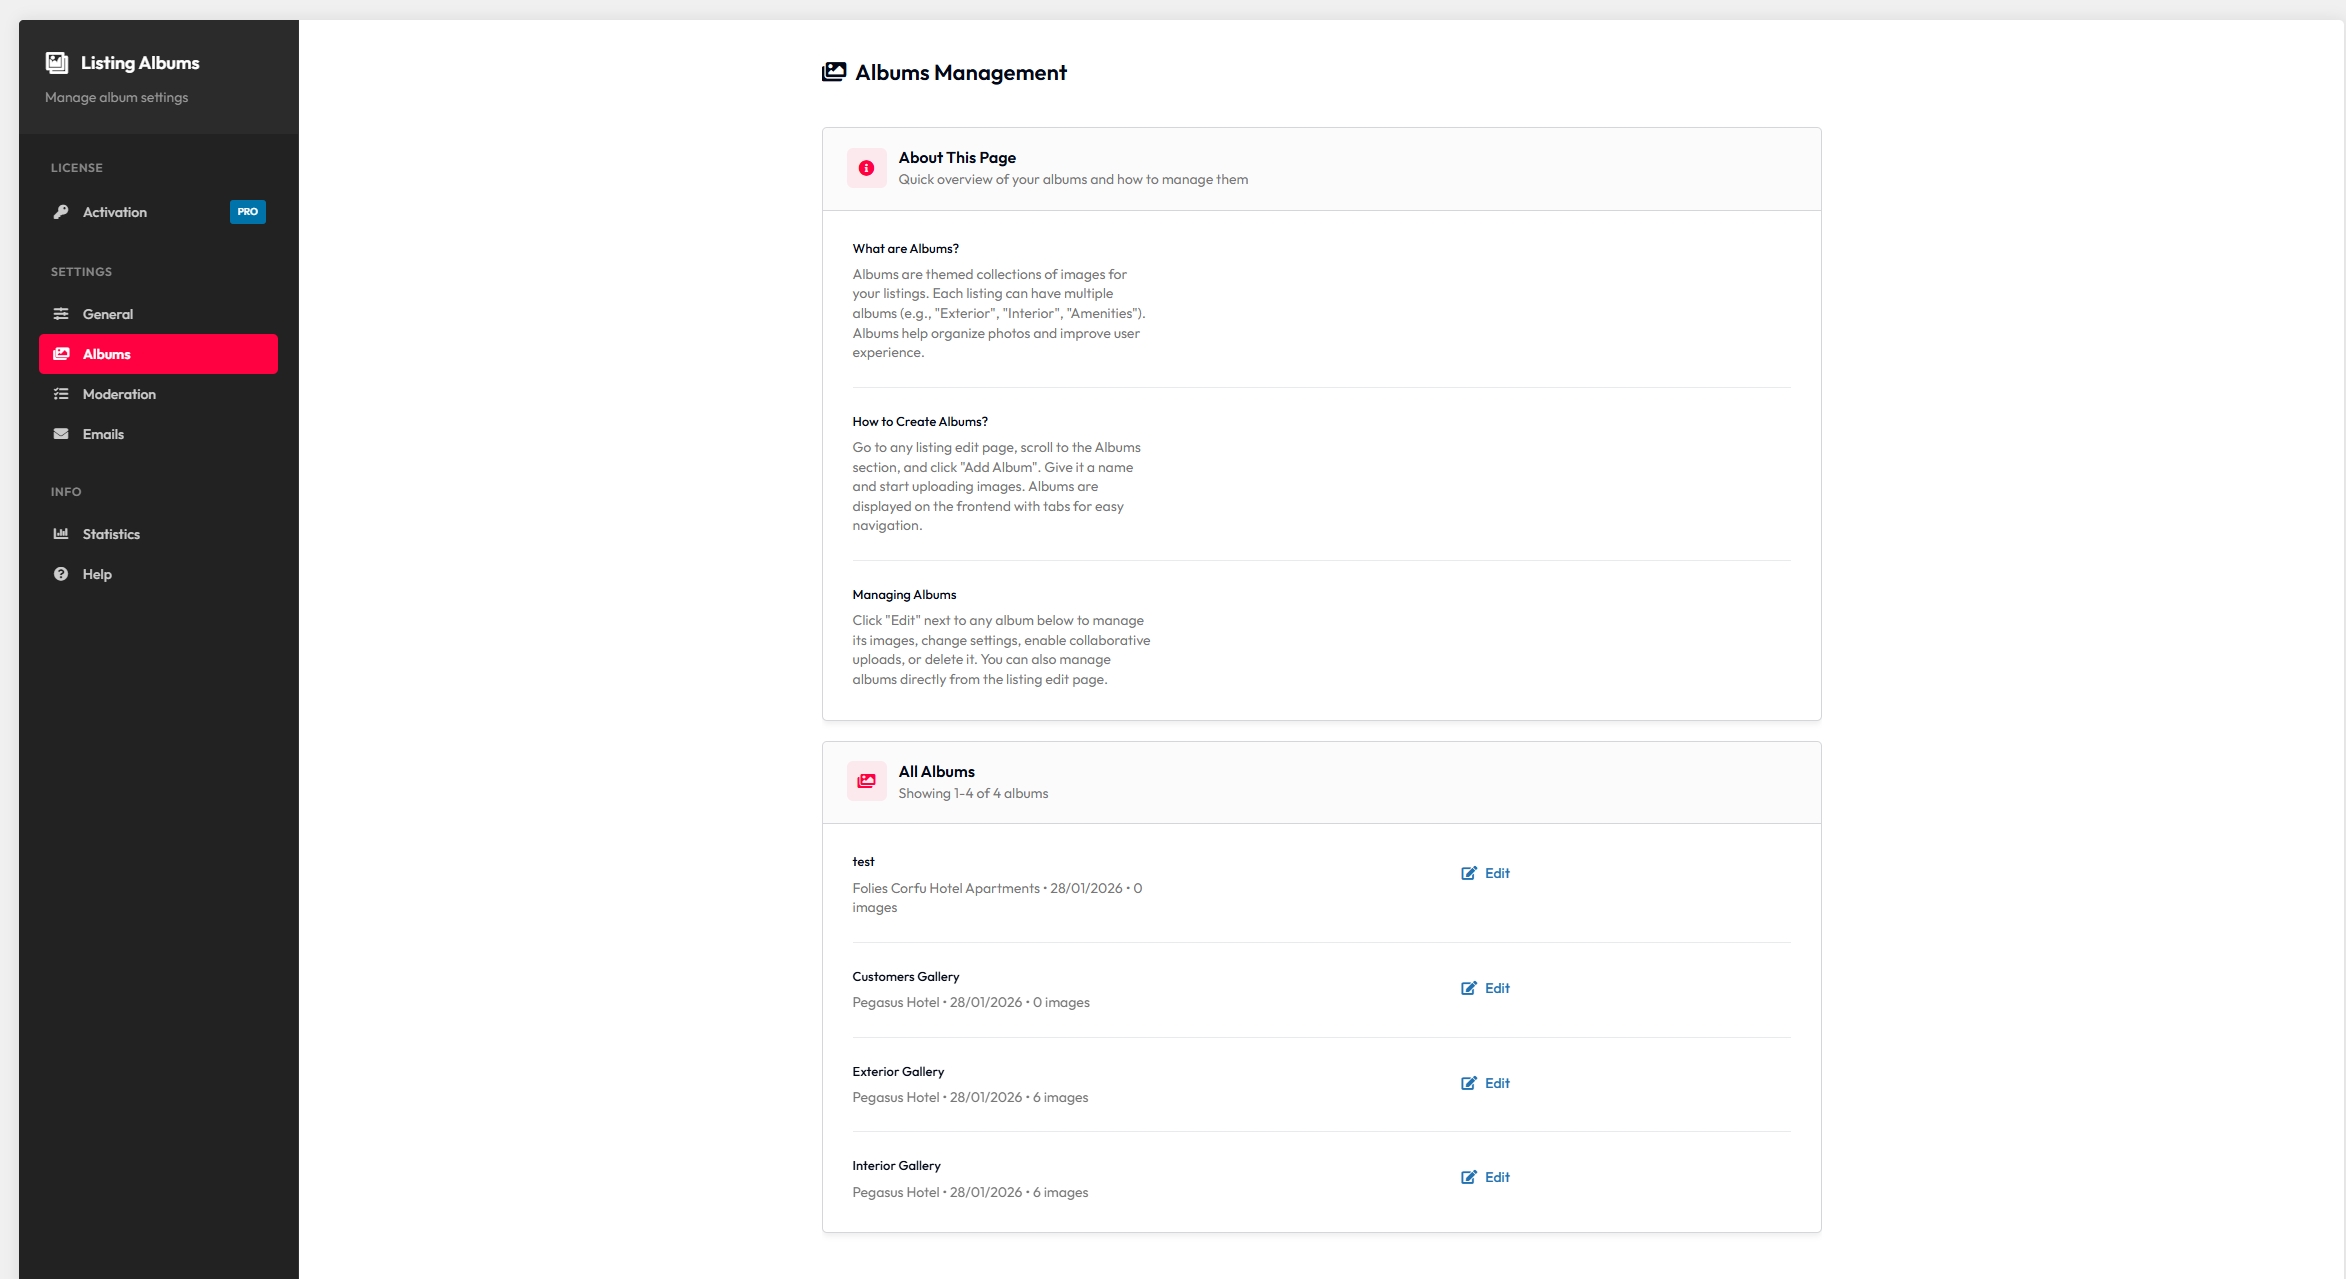Click the Help question mark icon

pyautogui.click(x=60, y=573)
